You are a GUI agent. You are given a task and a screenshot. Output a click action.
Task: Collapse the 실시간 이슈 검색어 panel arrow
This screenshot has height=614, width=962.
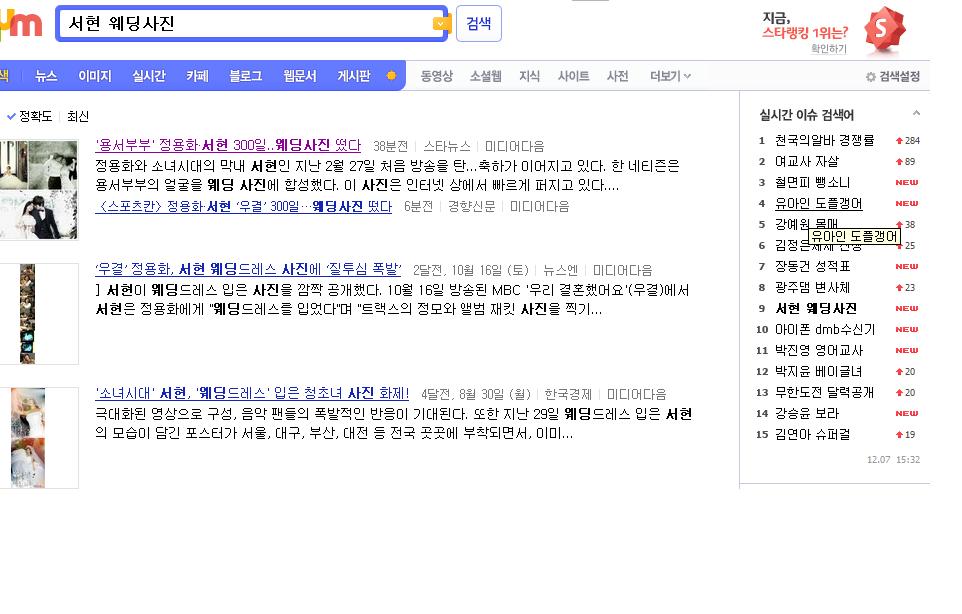click(x=916, y=113)
